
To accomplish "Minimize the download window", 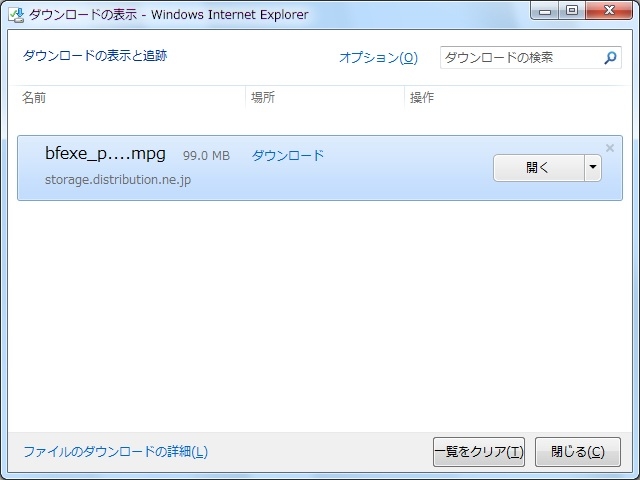I will pyautogui.click(x=545, y=11).
